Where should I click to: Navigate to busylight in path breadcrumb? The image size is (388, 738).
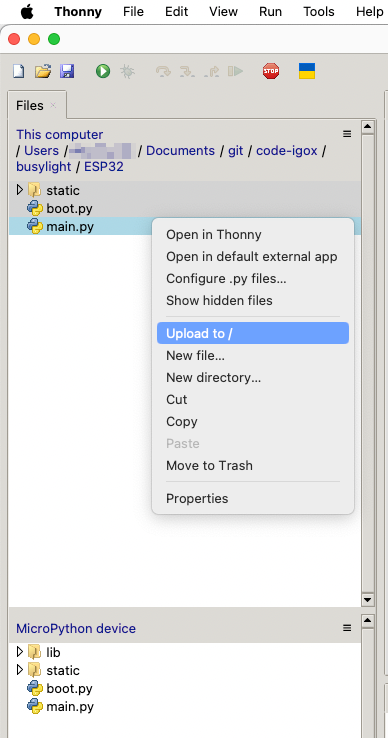pyautogui.click(x=44, y=167)
